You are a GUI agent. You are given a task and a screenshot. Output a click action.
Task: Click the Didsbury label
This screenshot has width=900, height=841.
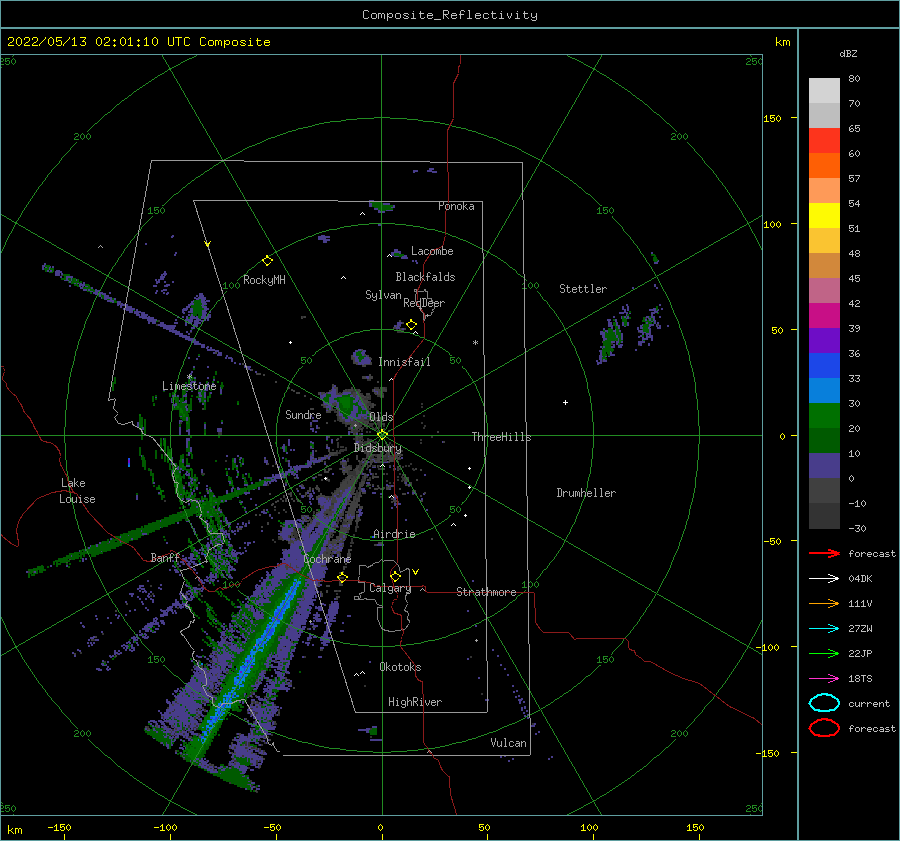click(x=378, y=448)
